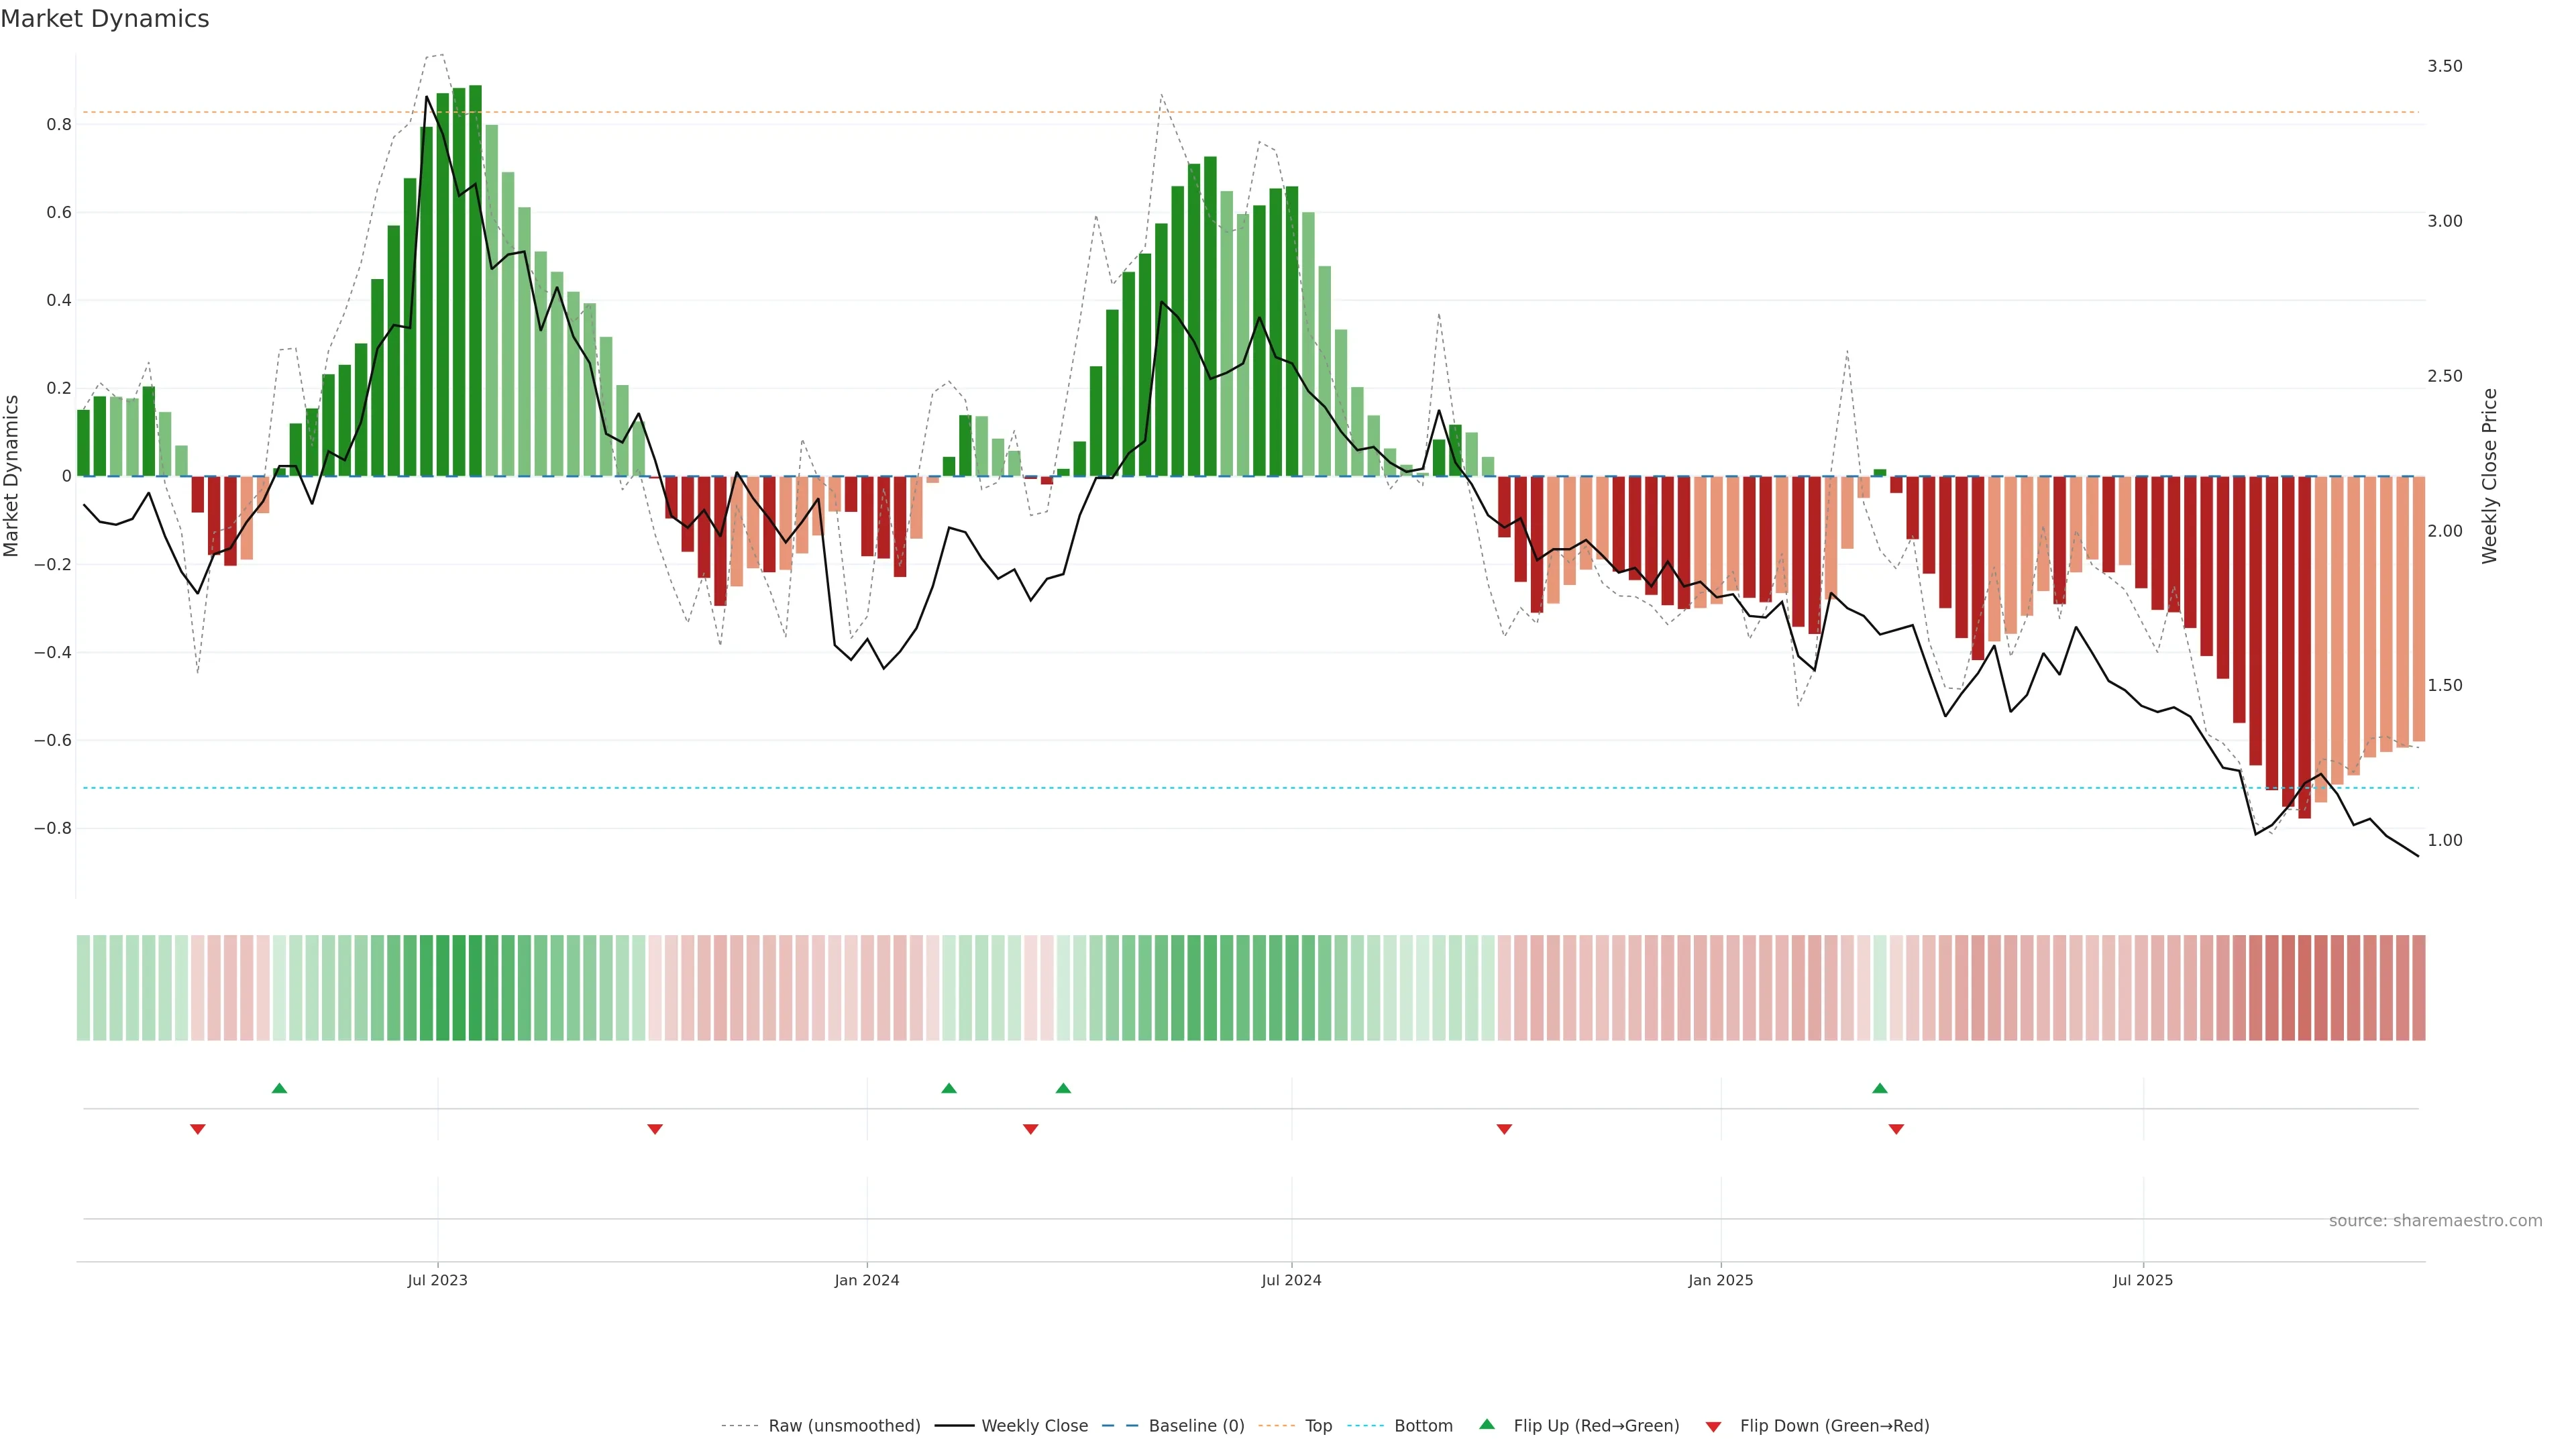The height and width of the screenshot is (1449, 2576).
Task: Click the rightmost red flip-down triangle marker
Action: click(1896, 1129)
